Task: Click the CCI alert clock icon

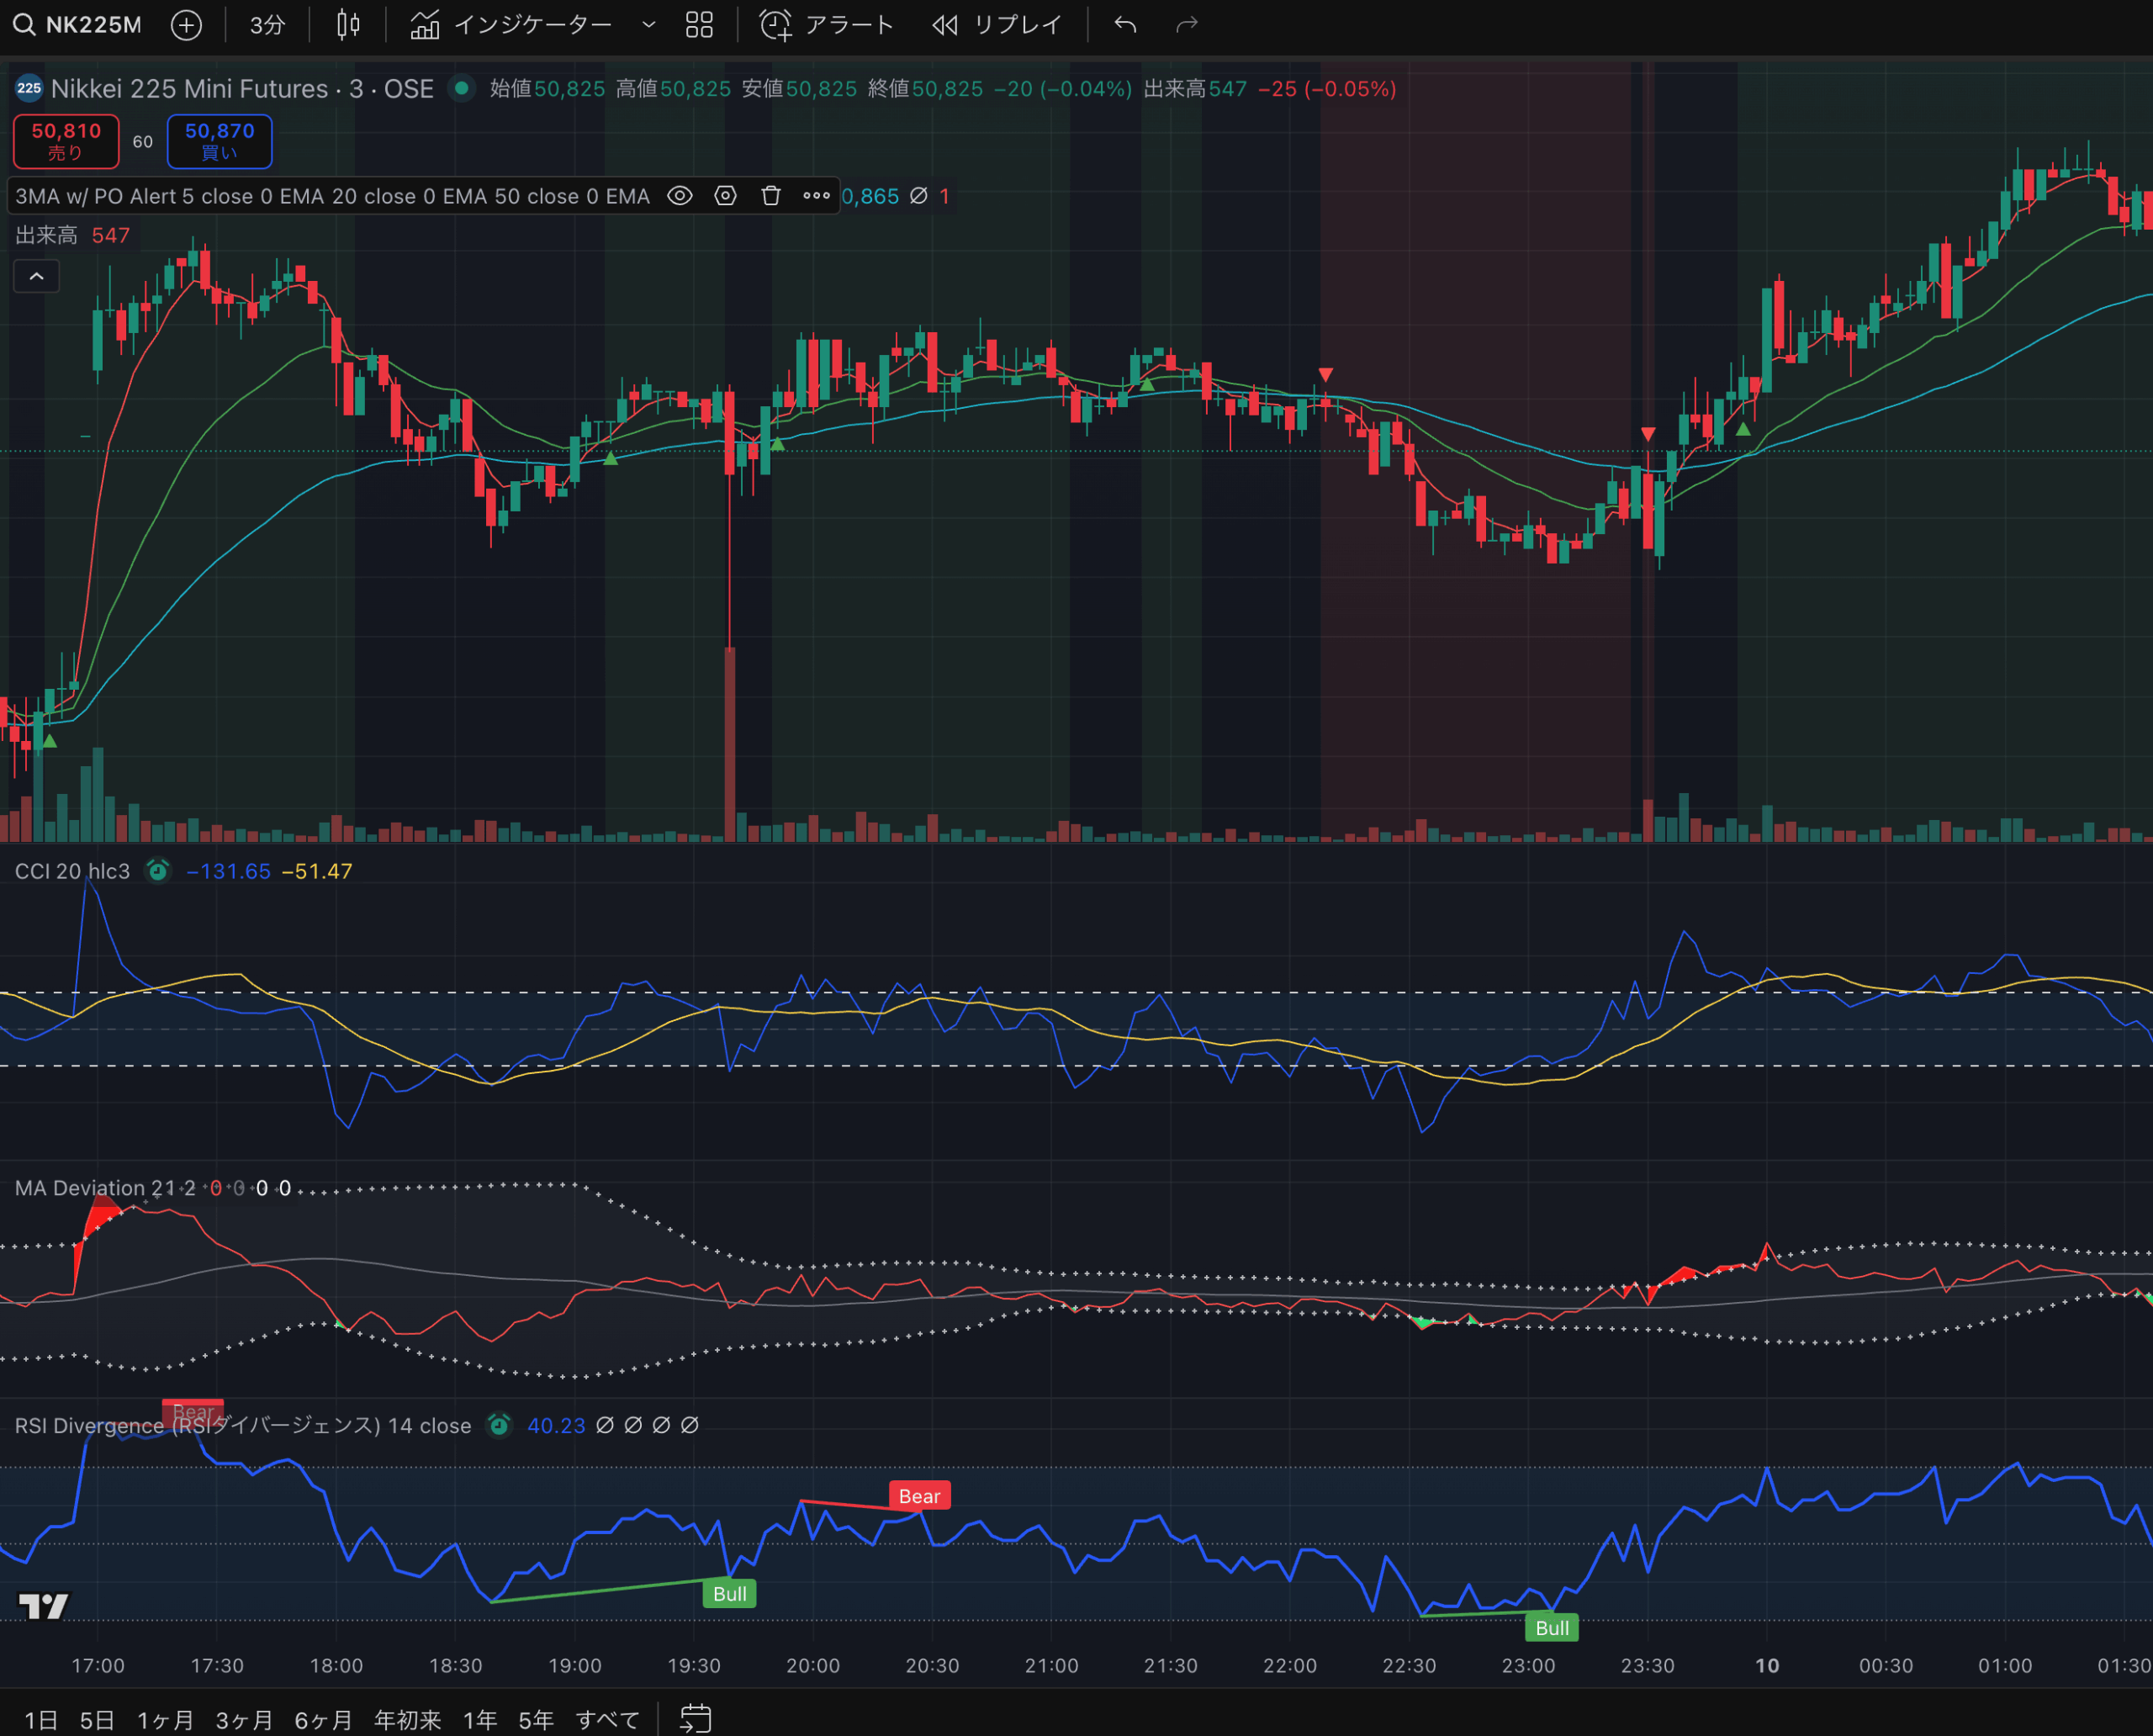Action: click(x=158, y=871)
